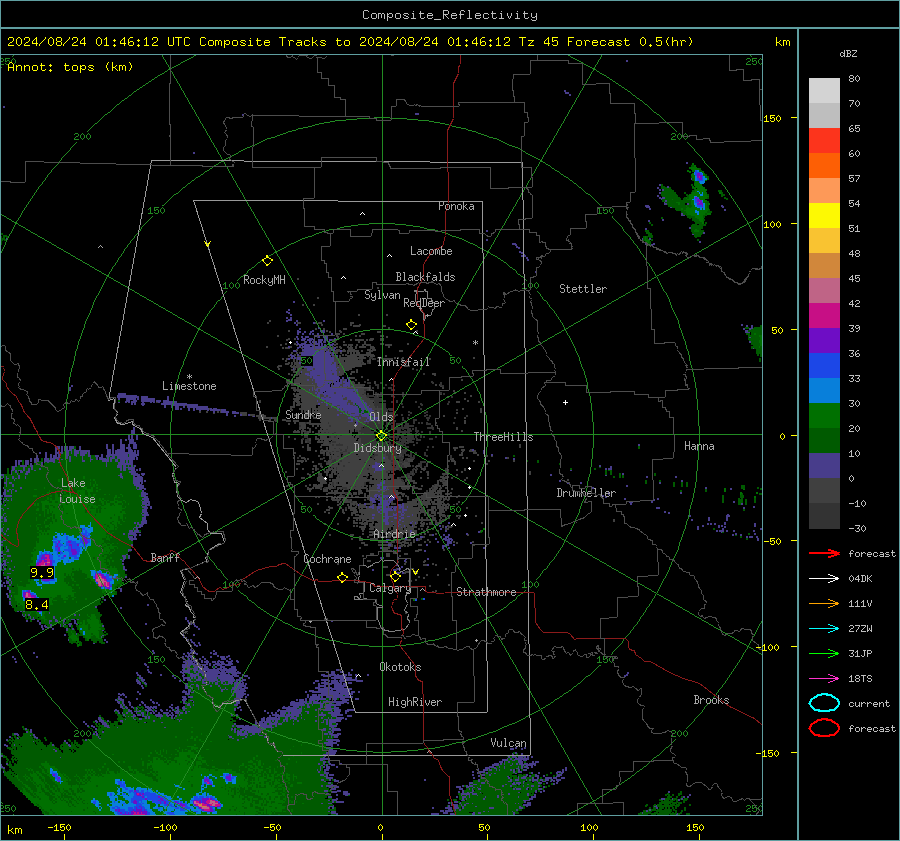Click the yellow diamond marker below RedDeer
This screenshot has width=900, height=841.
point(412,325)
